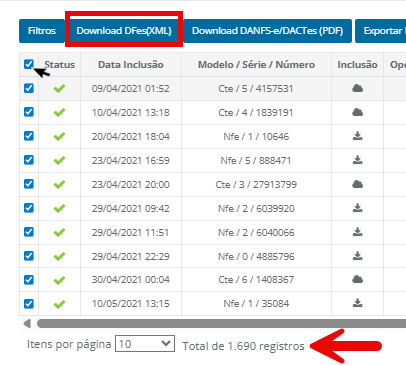Select cell Nfe / 5 / 888471

[x=256, y=161]
